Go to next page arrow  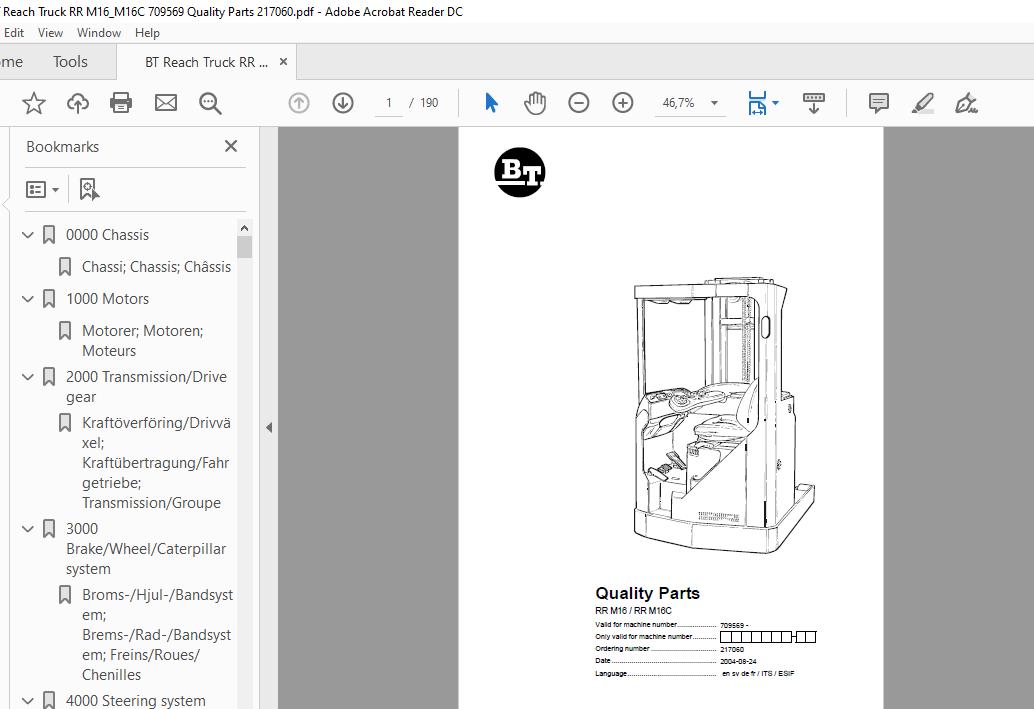pos(343,103)
